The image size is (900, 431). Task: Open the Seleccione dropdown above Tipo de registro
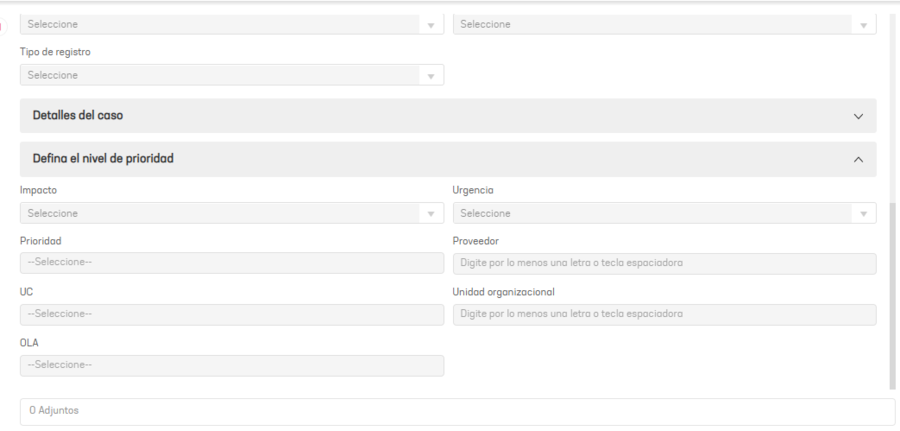point(232,24)
